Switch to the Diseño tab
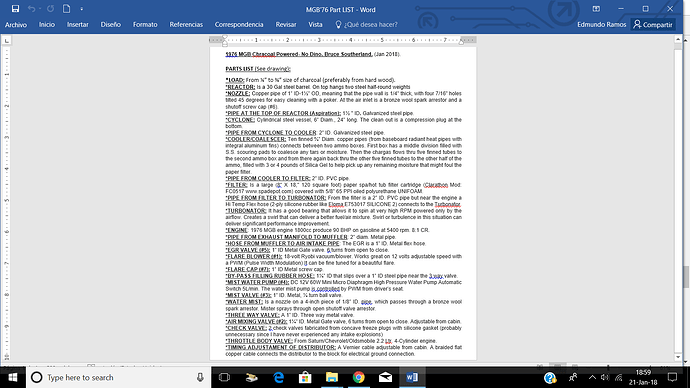690x388 pixels. [x=110, y=25]
